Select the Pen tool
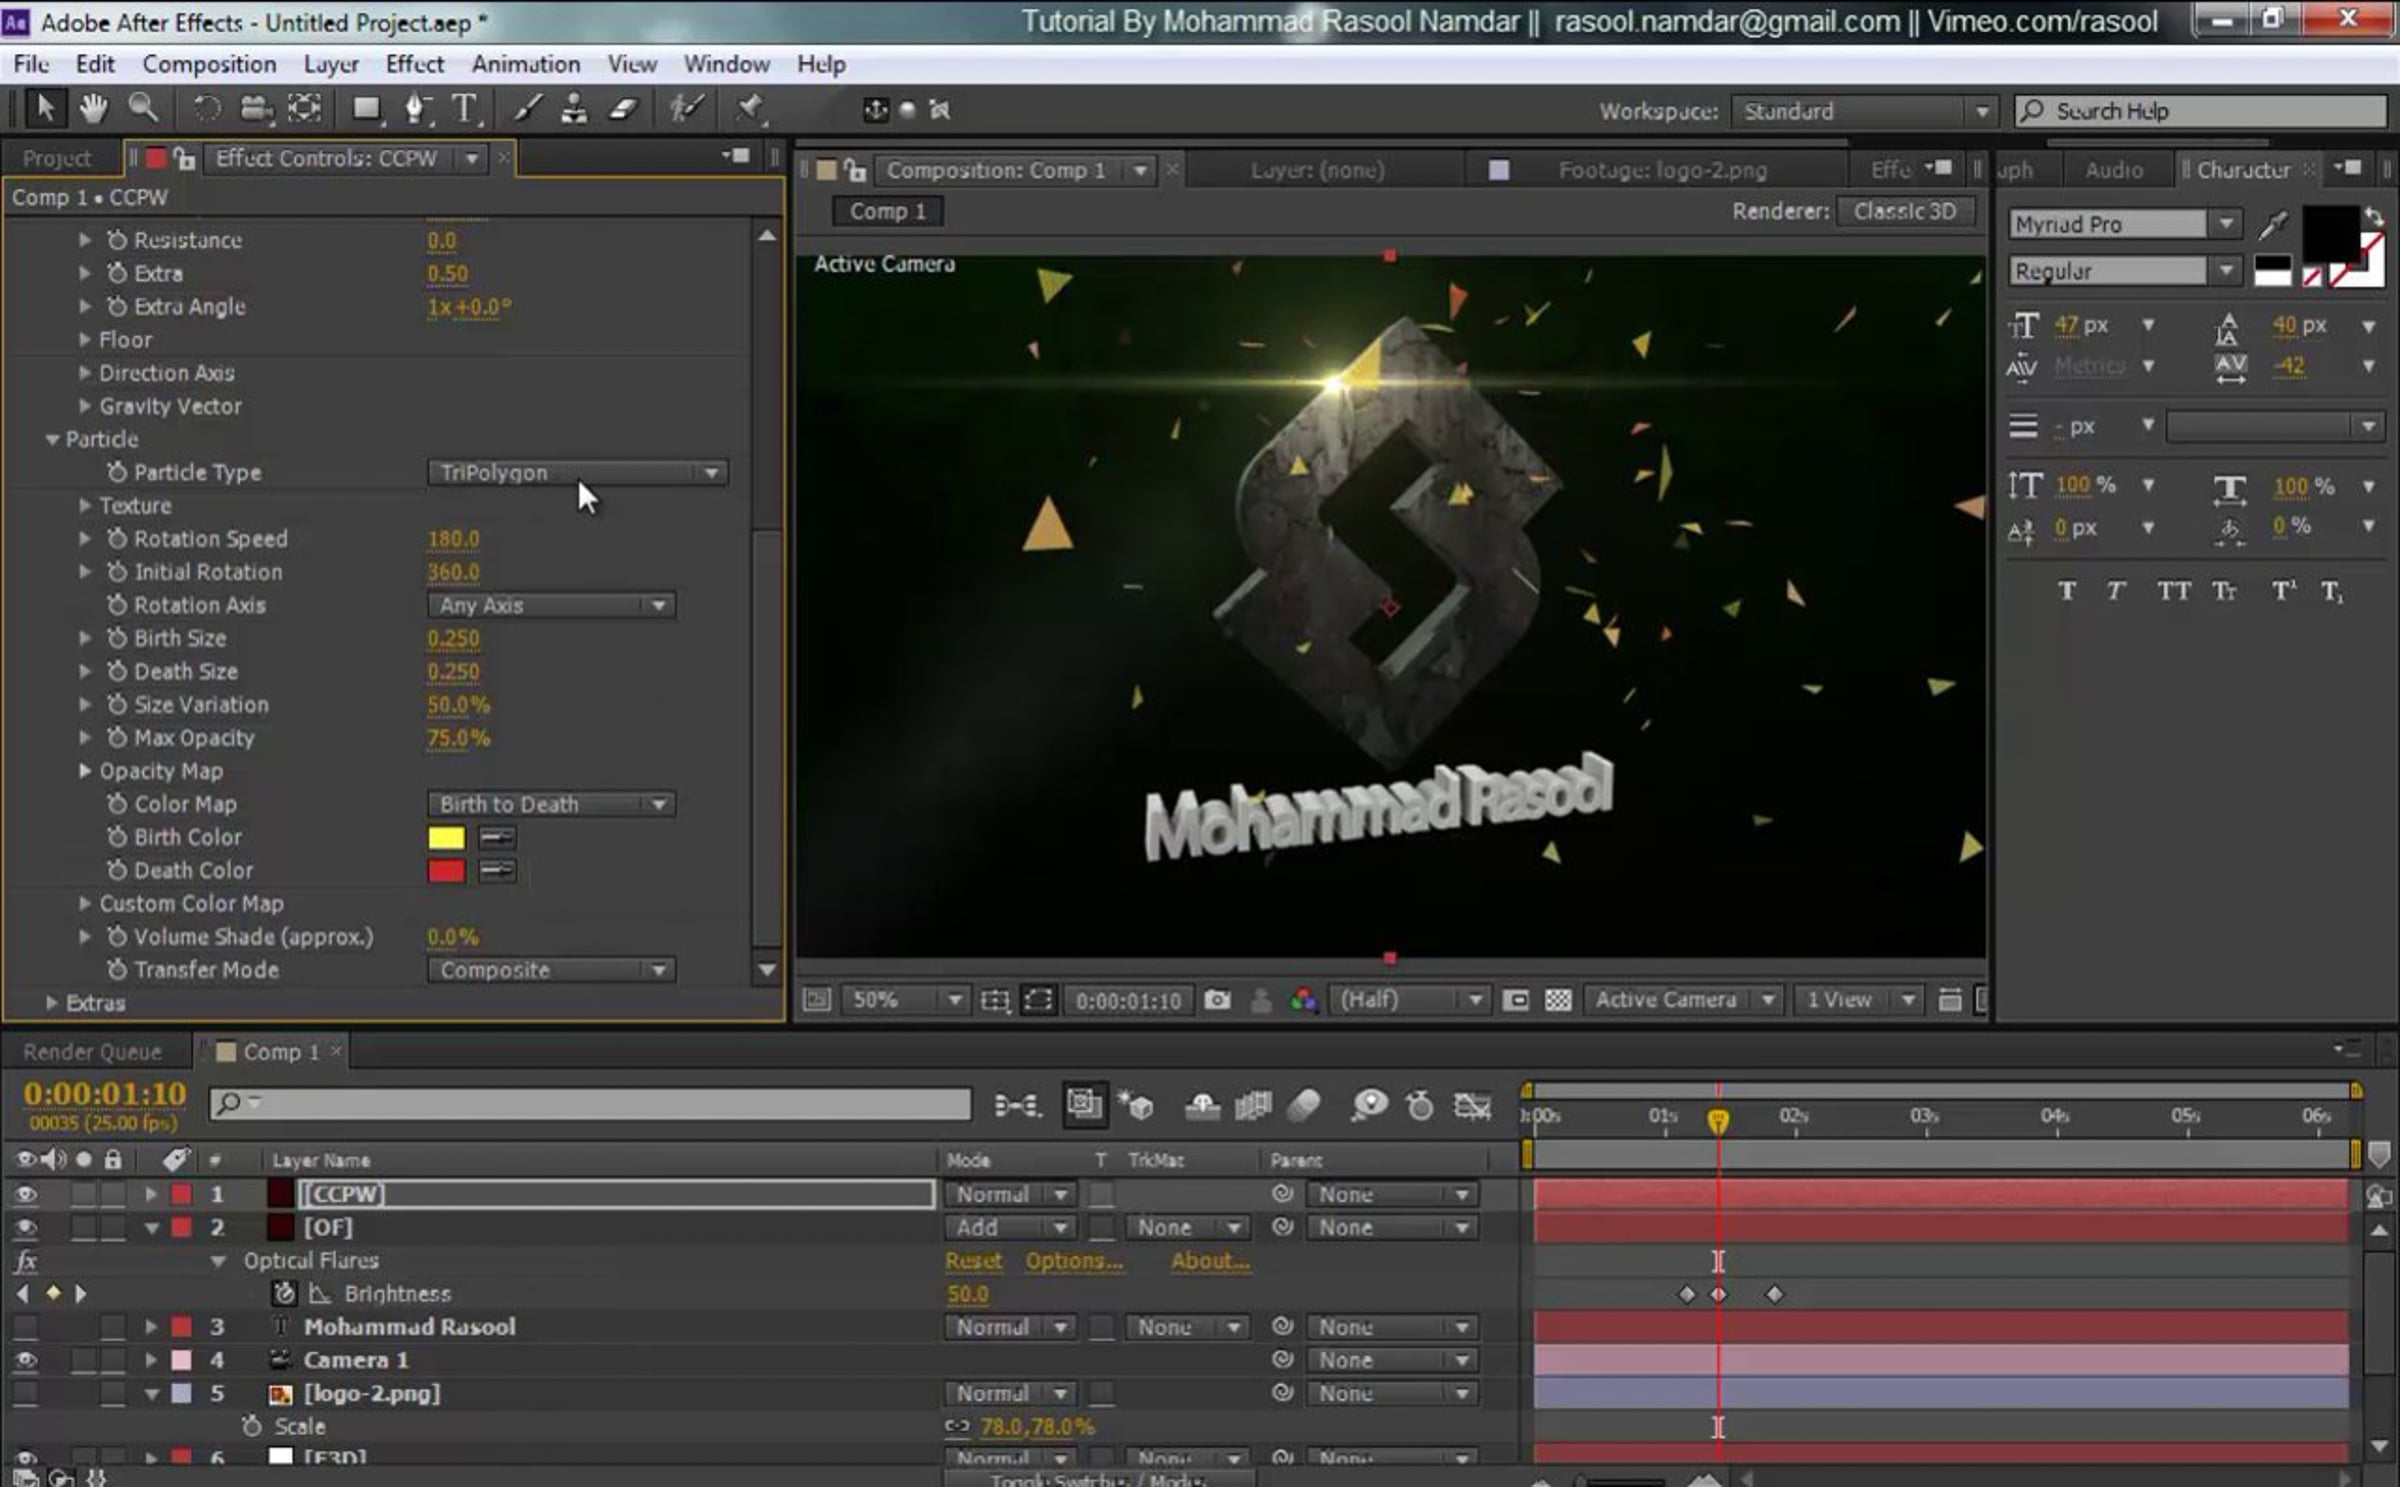Viewport: 2400px width, 1487px height. (x=416, y=108)
